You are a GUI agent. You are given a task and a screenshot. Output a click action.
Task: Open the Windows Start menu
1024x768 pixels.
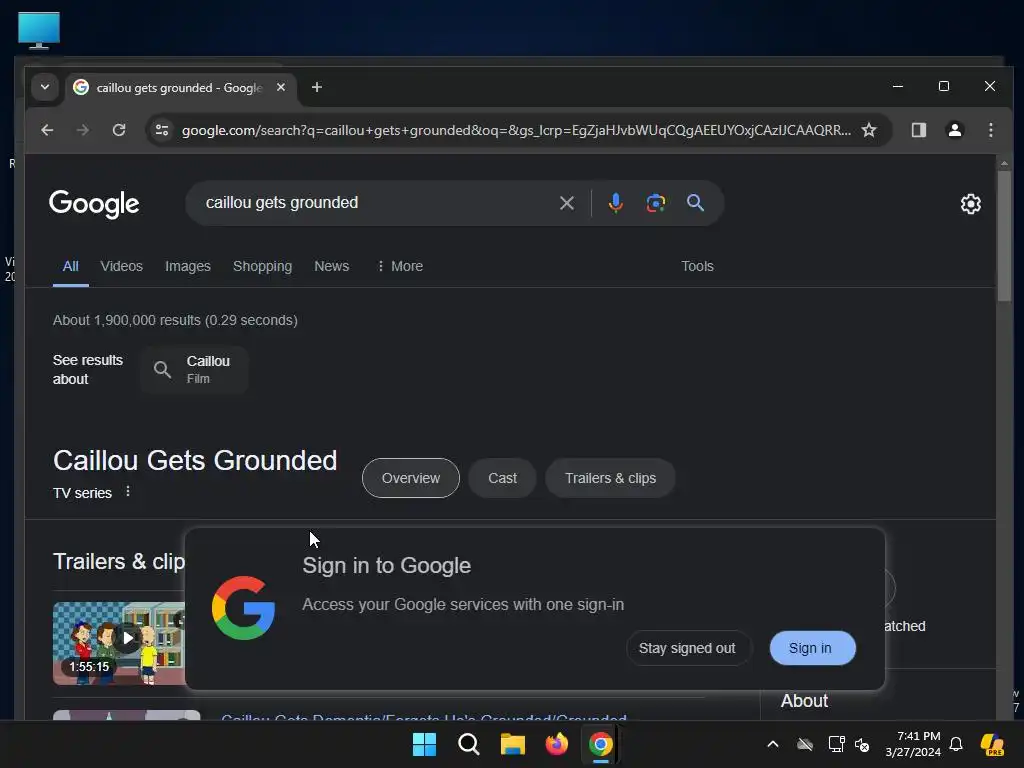point(424,744)
